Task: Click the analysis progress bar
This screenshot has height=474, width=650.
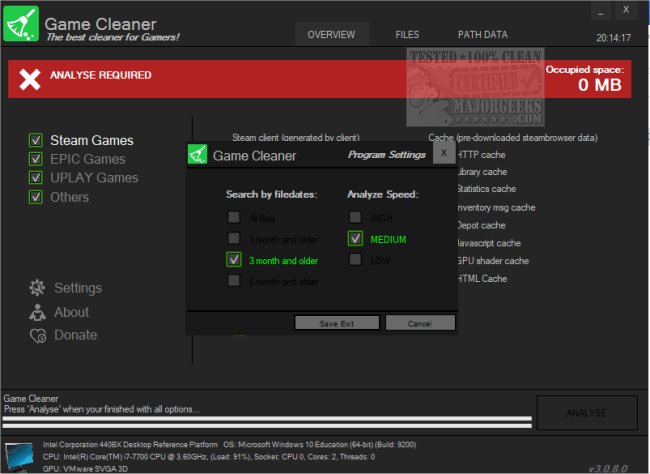Action: (x=267, y=422)
